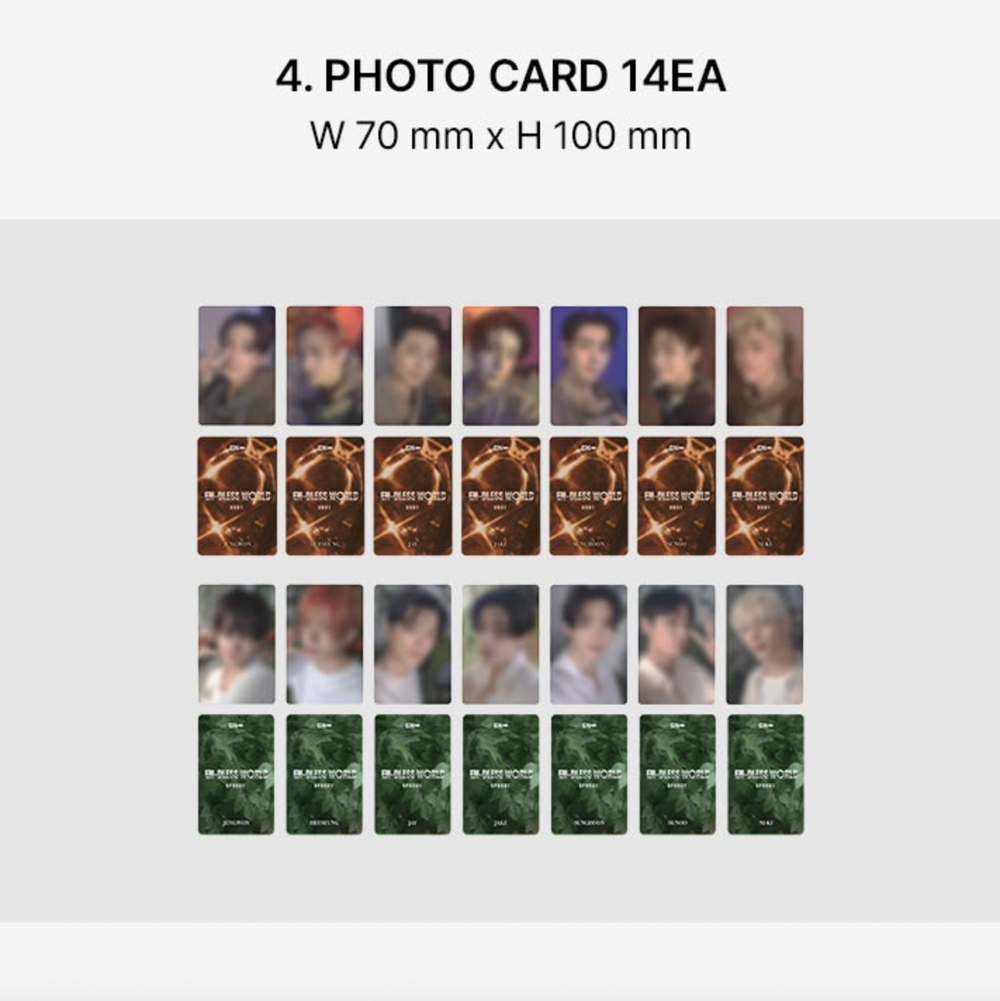Open the green SUNOO card back
The width and height of the screenshot is (1000, 1001).
(x=678, y=774)
